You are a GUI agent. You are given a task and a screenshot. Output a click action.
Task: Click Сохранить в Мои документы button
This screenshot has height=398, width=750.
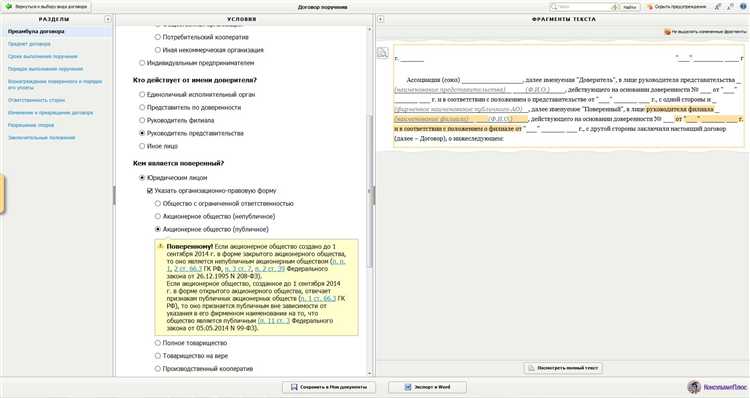[x=329, y=387]
